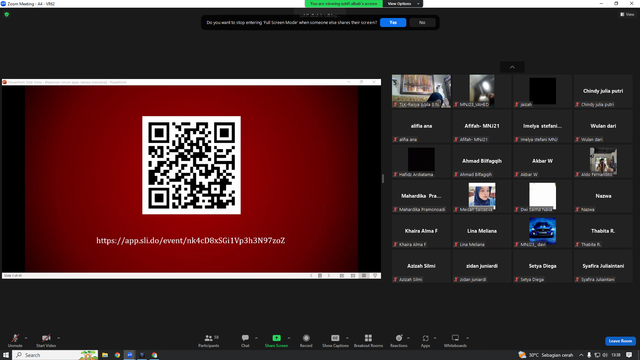Click 'You are viewing' green screen share banner
The image size is (640, 360).
(344, 4)
